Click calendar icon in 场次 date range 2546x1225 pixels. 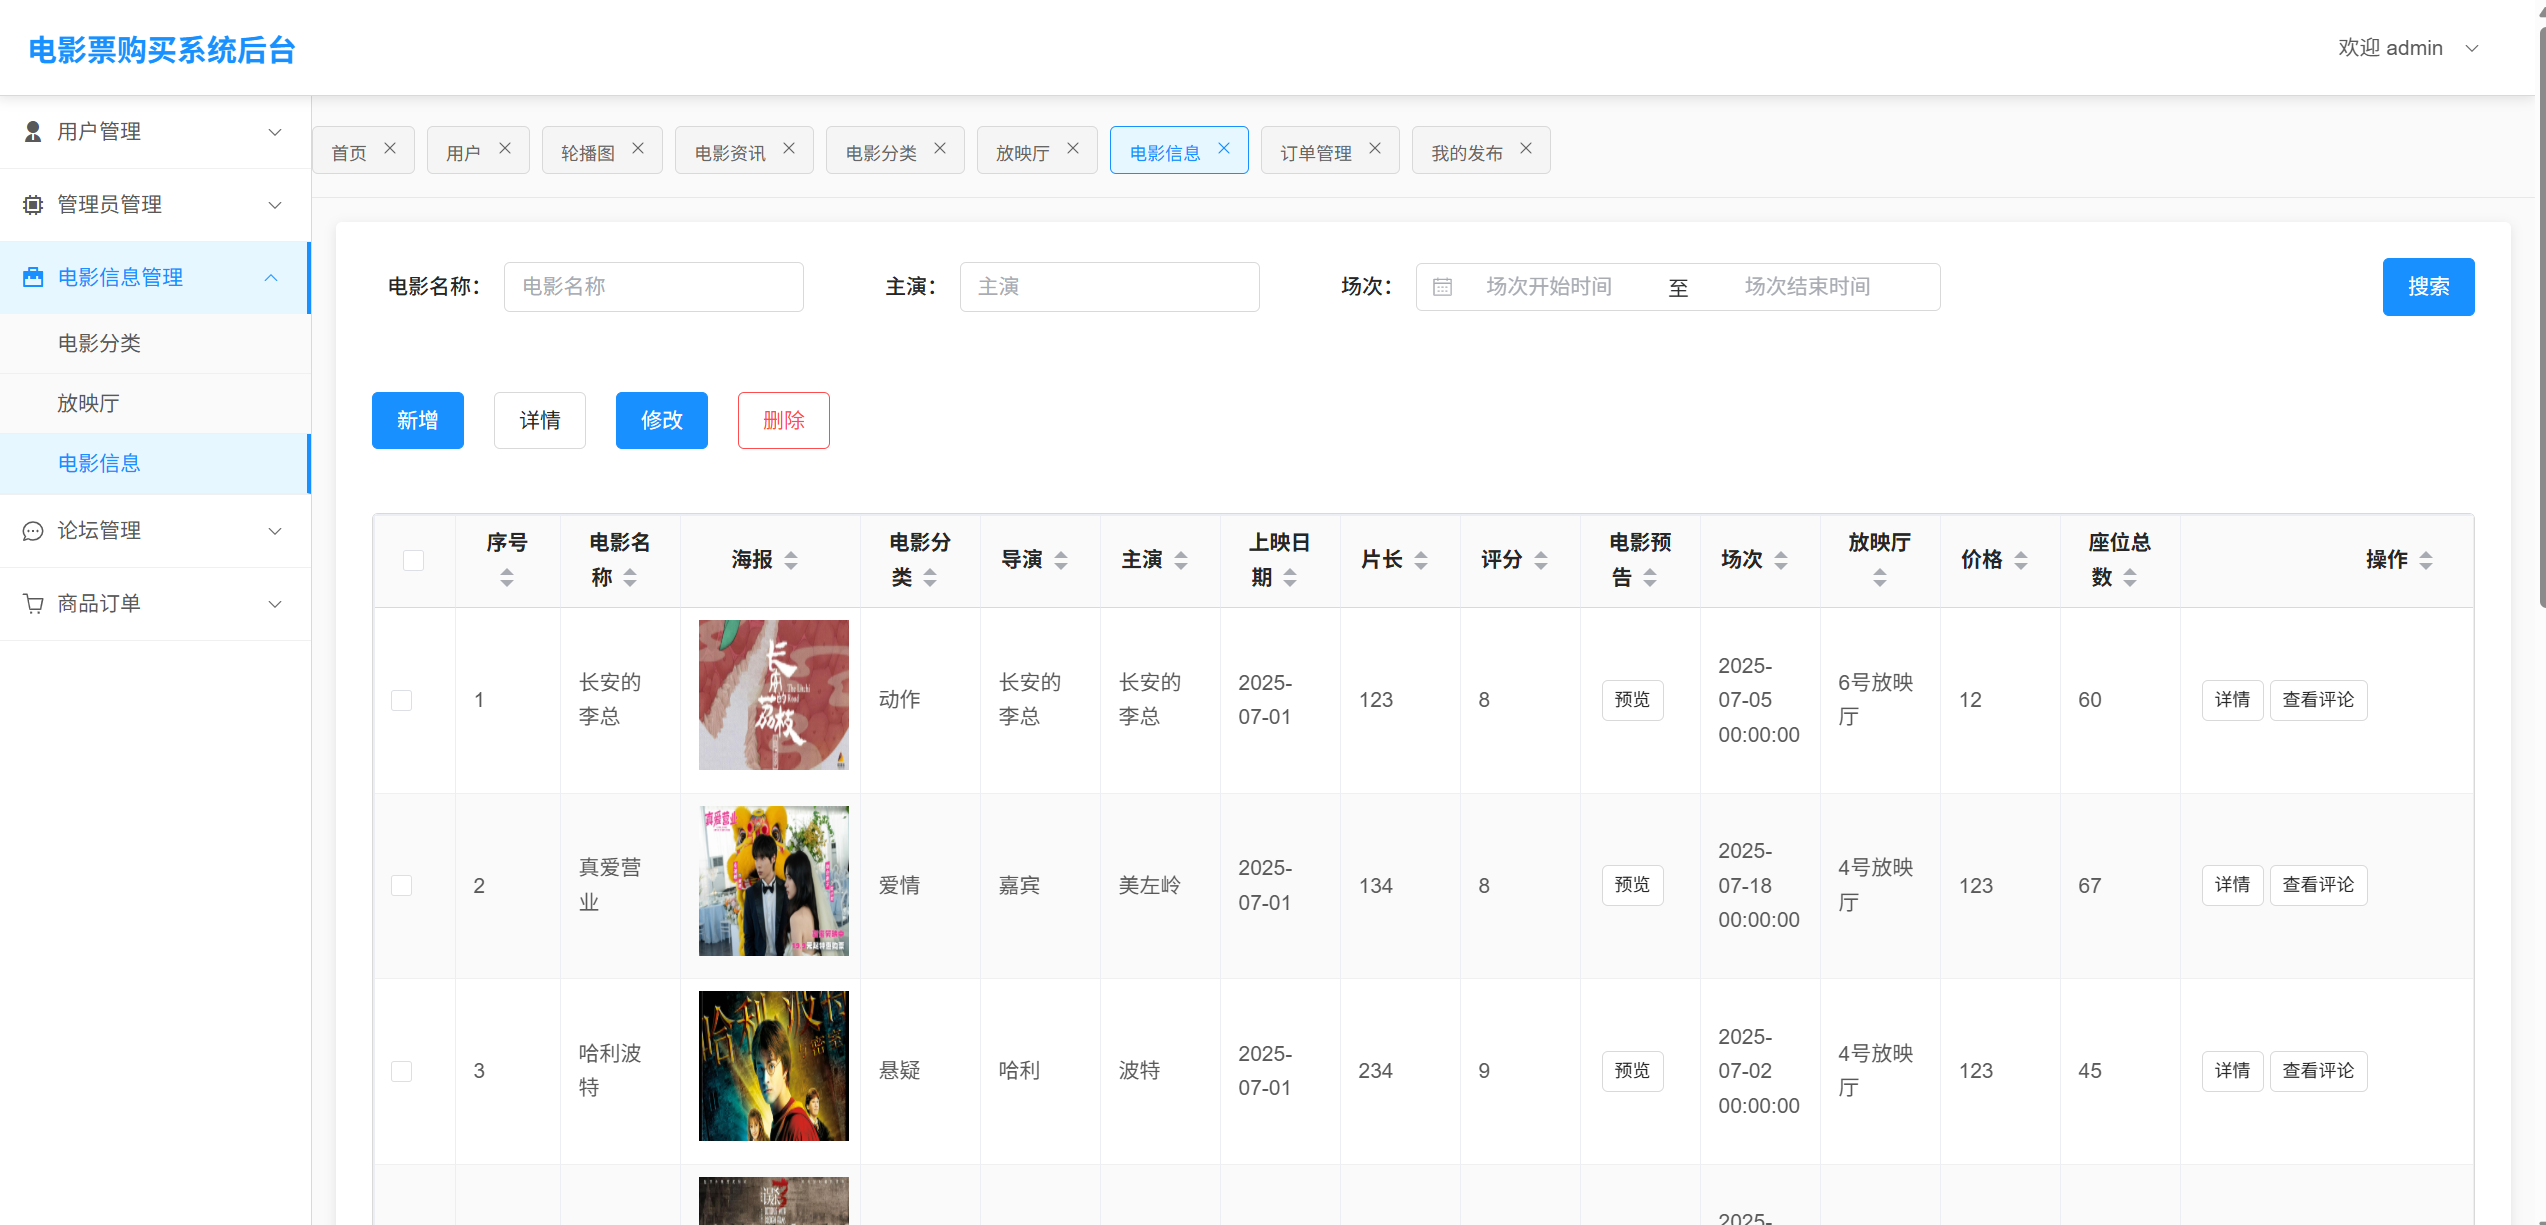(x=1442, y=287)
